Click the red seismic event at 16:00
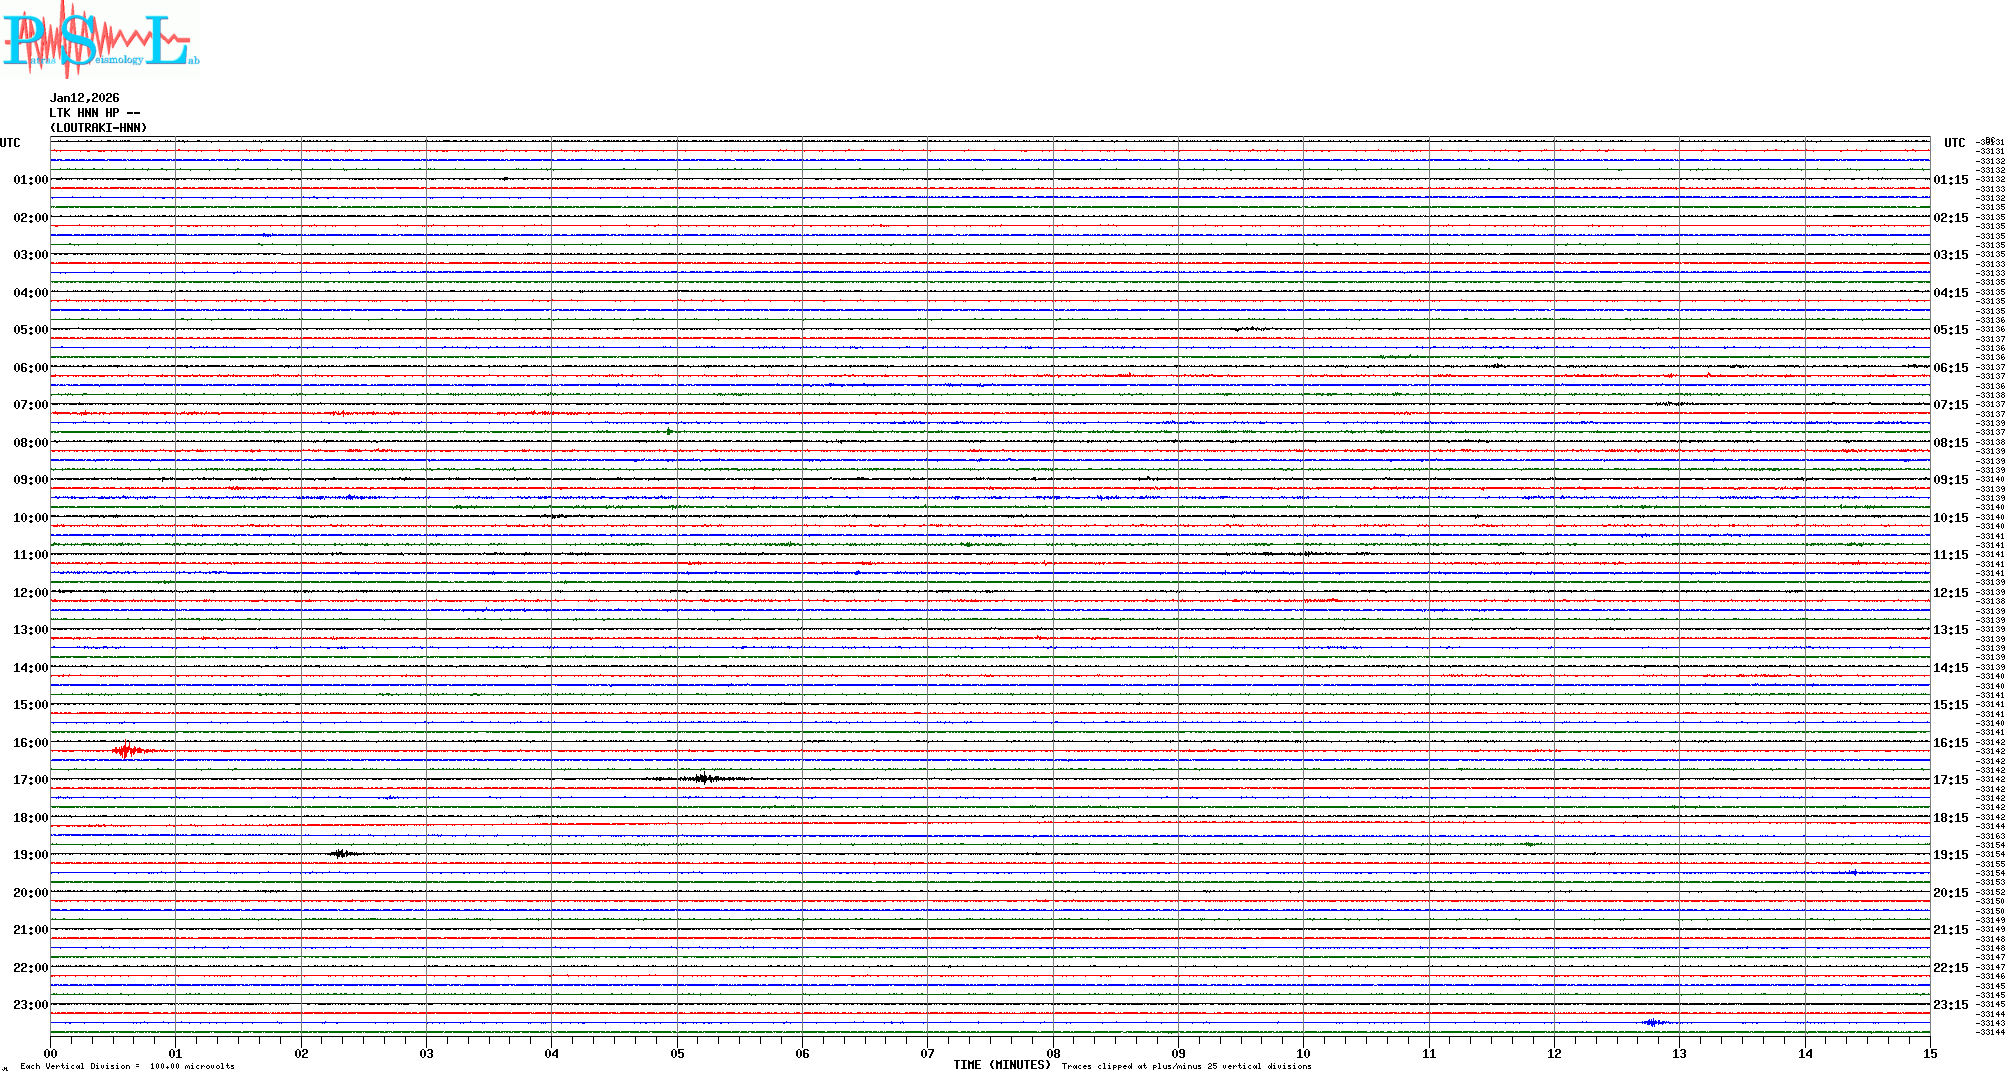 pyautogui.click(x=126, y=751)
